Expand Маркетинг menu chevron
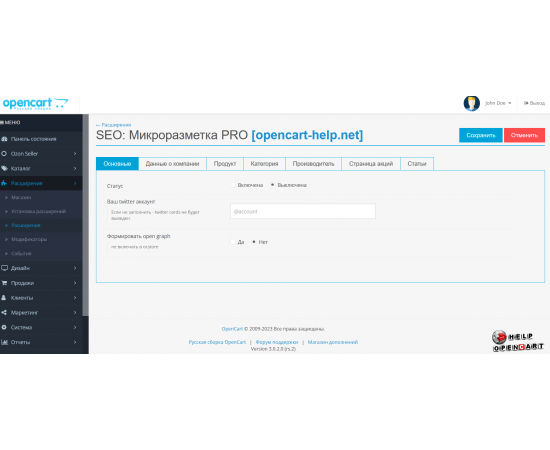The height and width of the screenshot is (450, 550). [x=75, y=313]
